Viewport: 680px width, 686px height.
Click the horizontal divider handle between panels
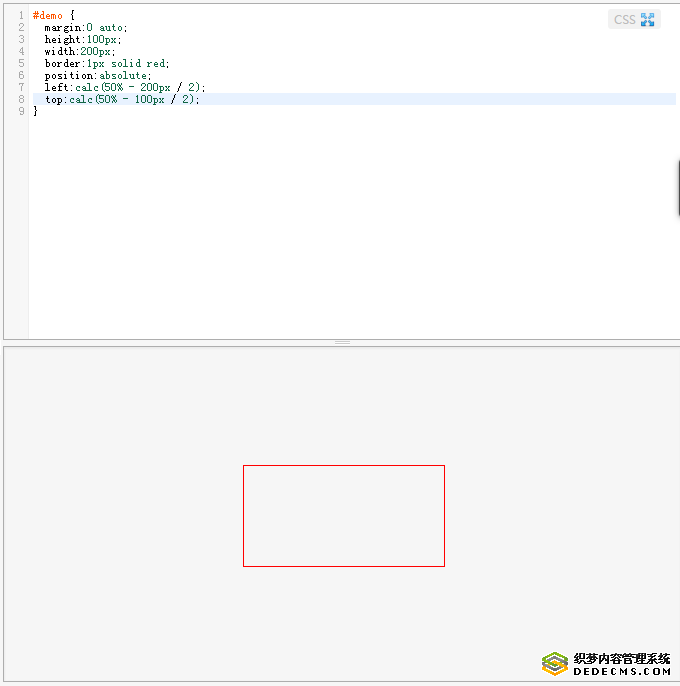(342, 342)
